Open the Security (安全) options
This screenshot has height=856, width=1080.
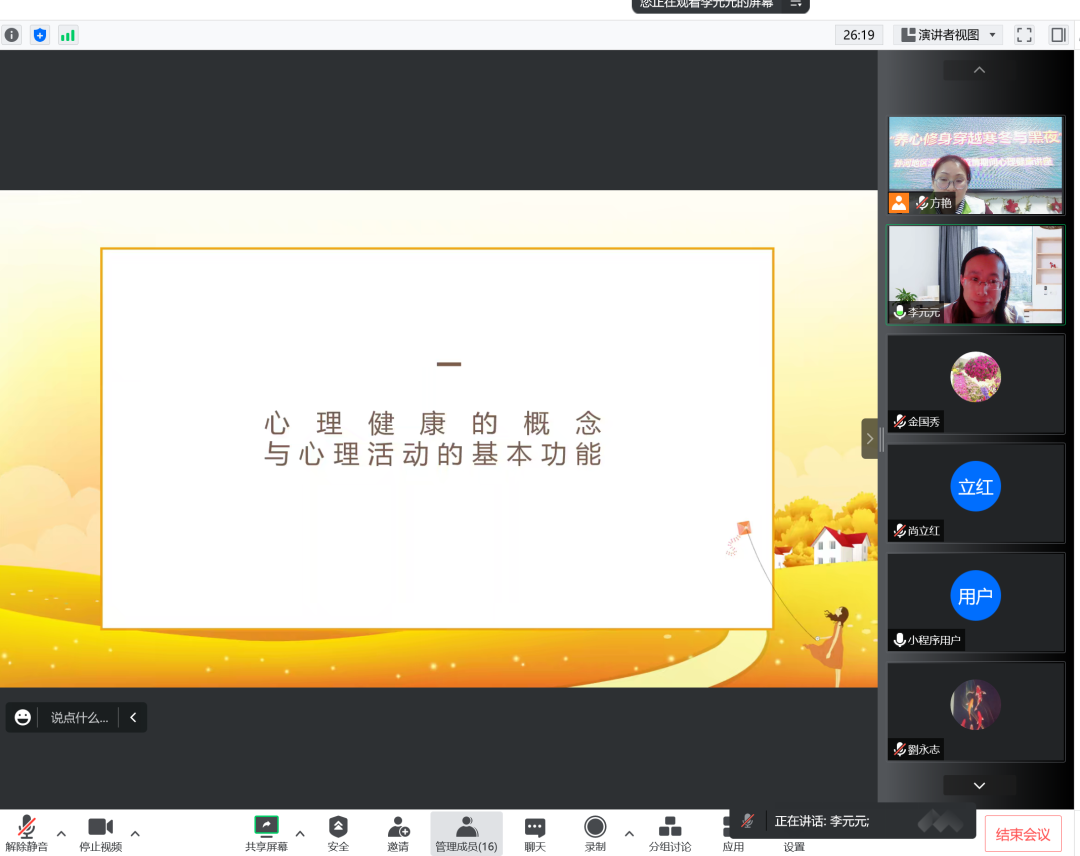338,834
